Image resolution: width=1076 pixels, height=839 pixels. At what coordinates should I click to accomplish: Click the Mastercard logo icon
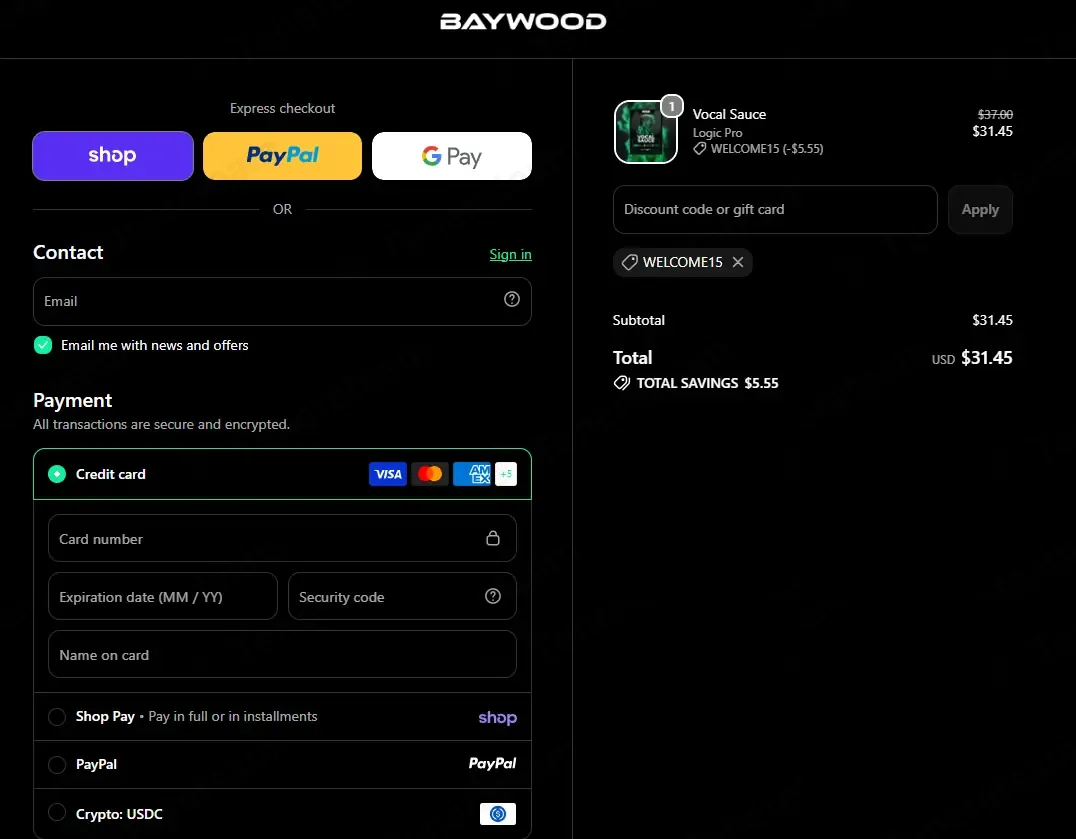[430, 474]
